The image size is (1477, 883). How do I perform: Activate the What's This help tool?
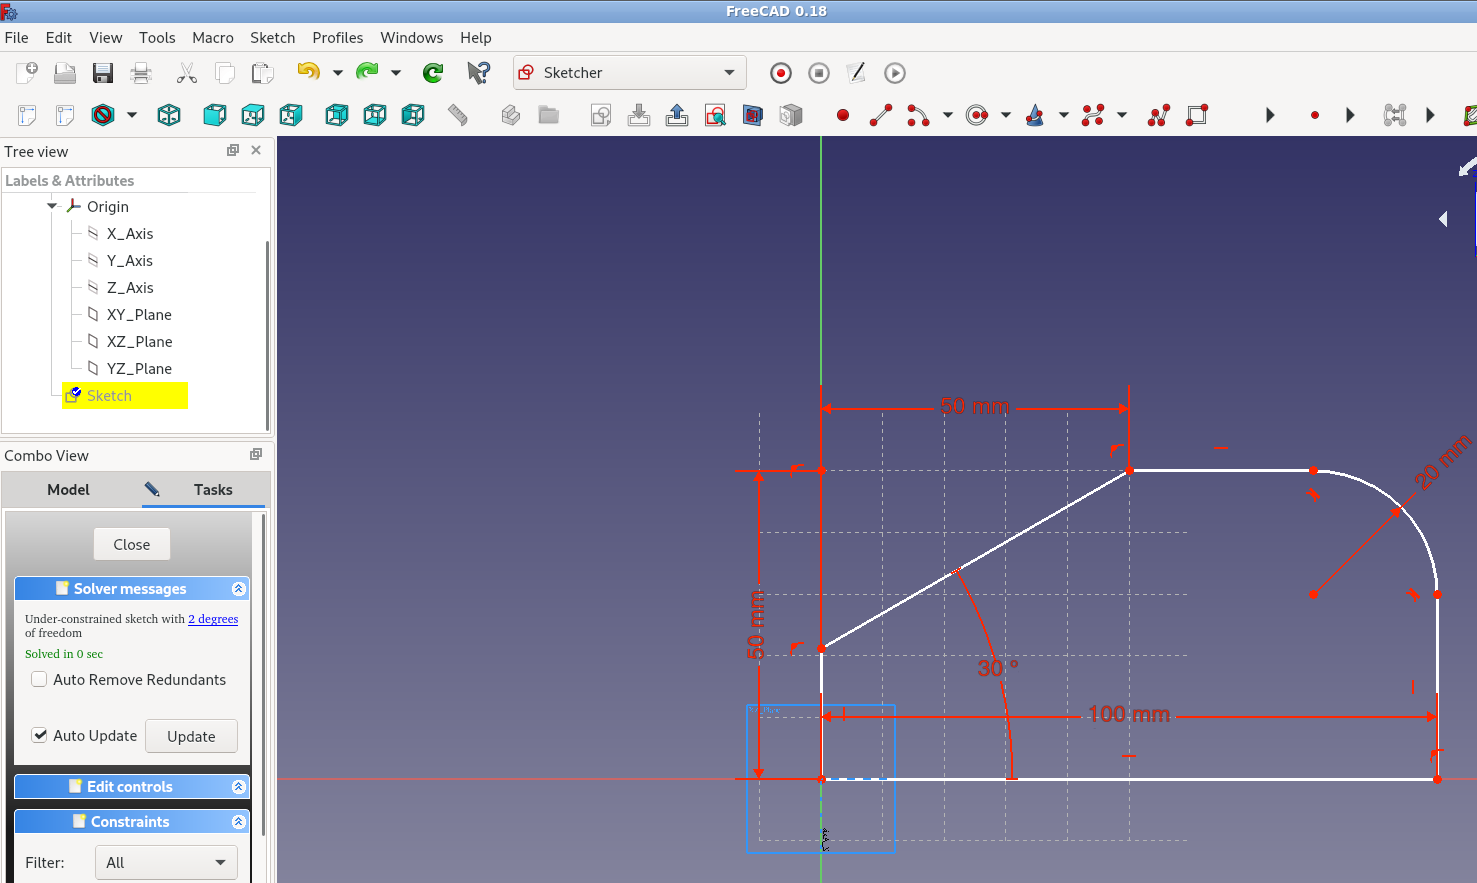pos(479,73)
